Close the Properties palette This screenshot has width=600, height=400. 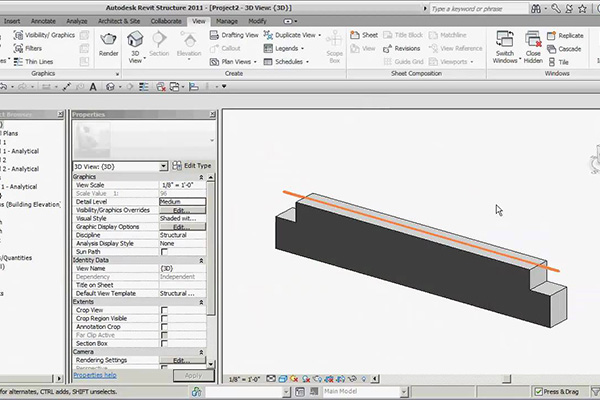(x=212, y=114)
